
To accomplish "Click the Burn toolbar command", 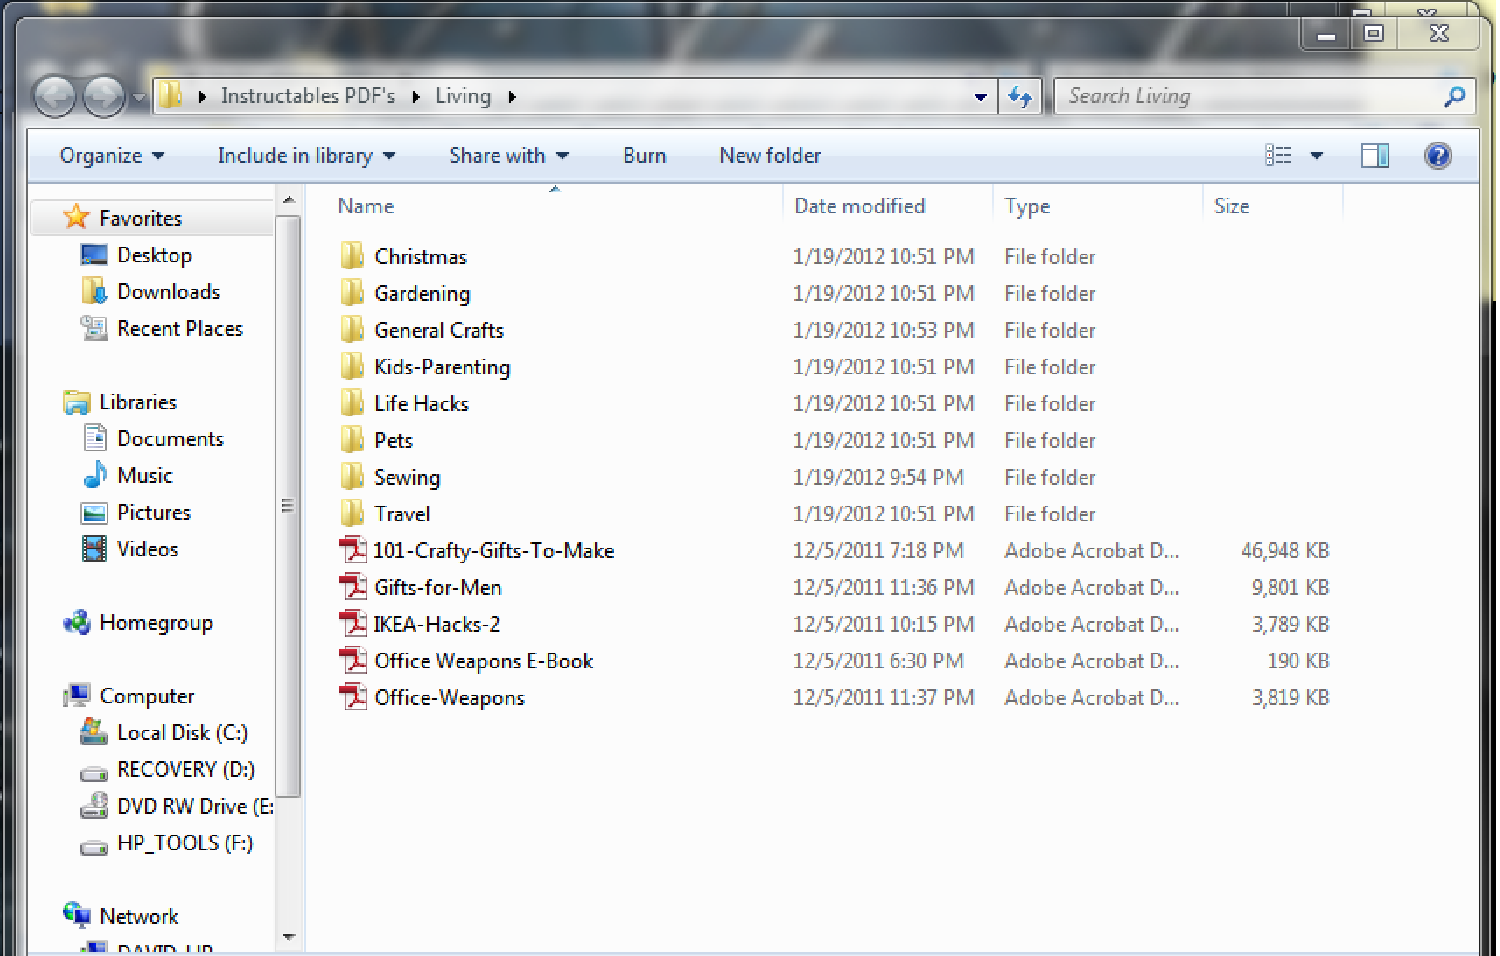I will [643, 155].
